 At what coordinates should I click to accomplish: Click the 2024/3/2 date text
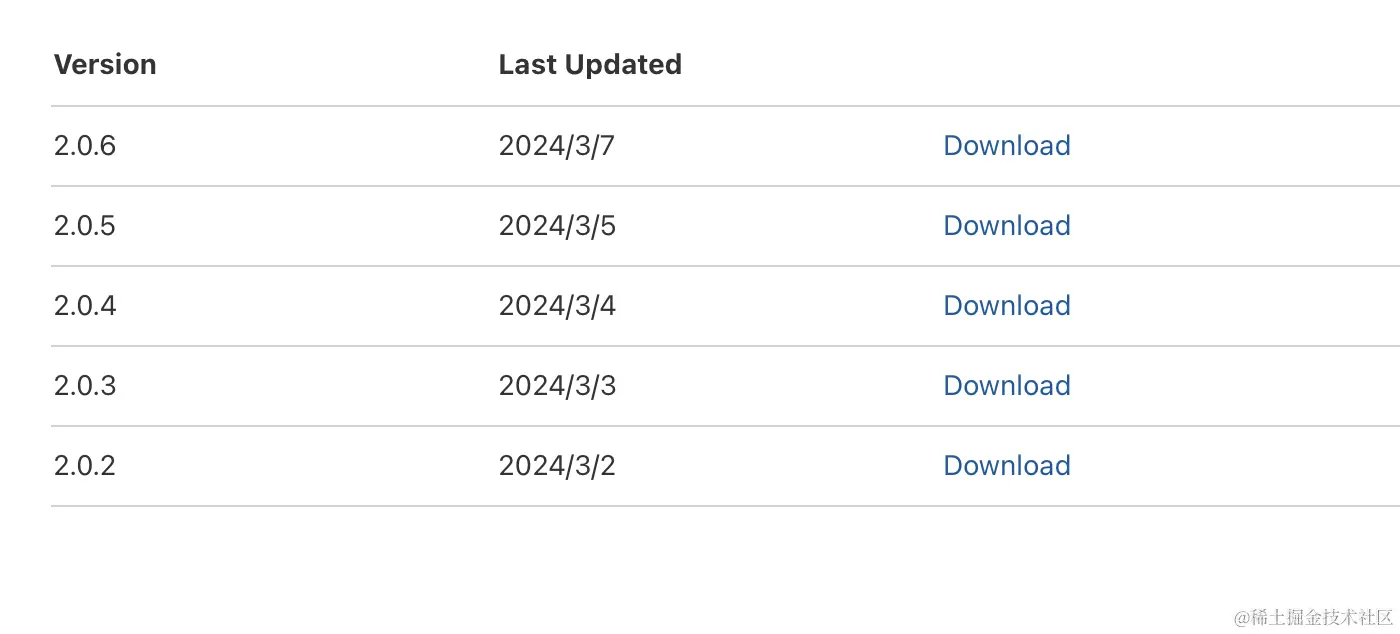pos(557,466)
